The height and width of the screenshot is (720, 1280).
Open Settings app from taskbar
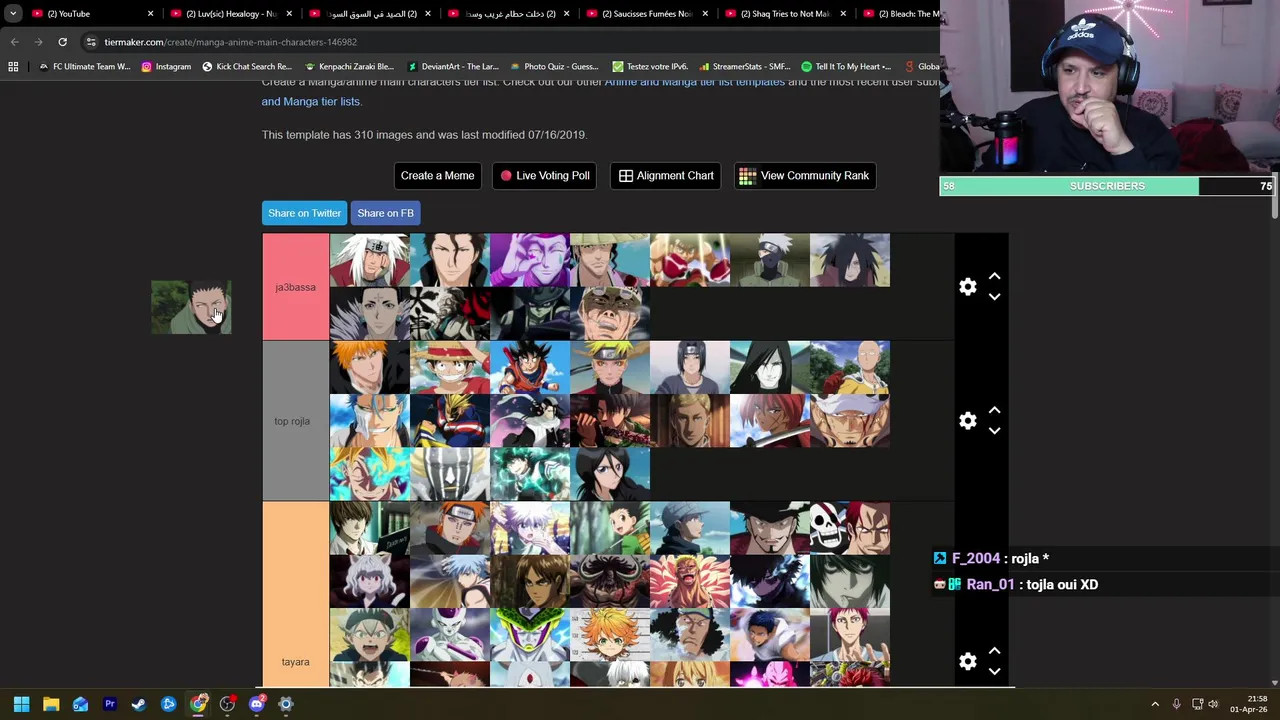tap(286, 704)
